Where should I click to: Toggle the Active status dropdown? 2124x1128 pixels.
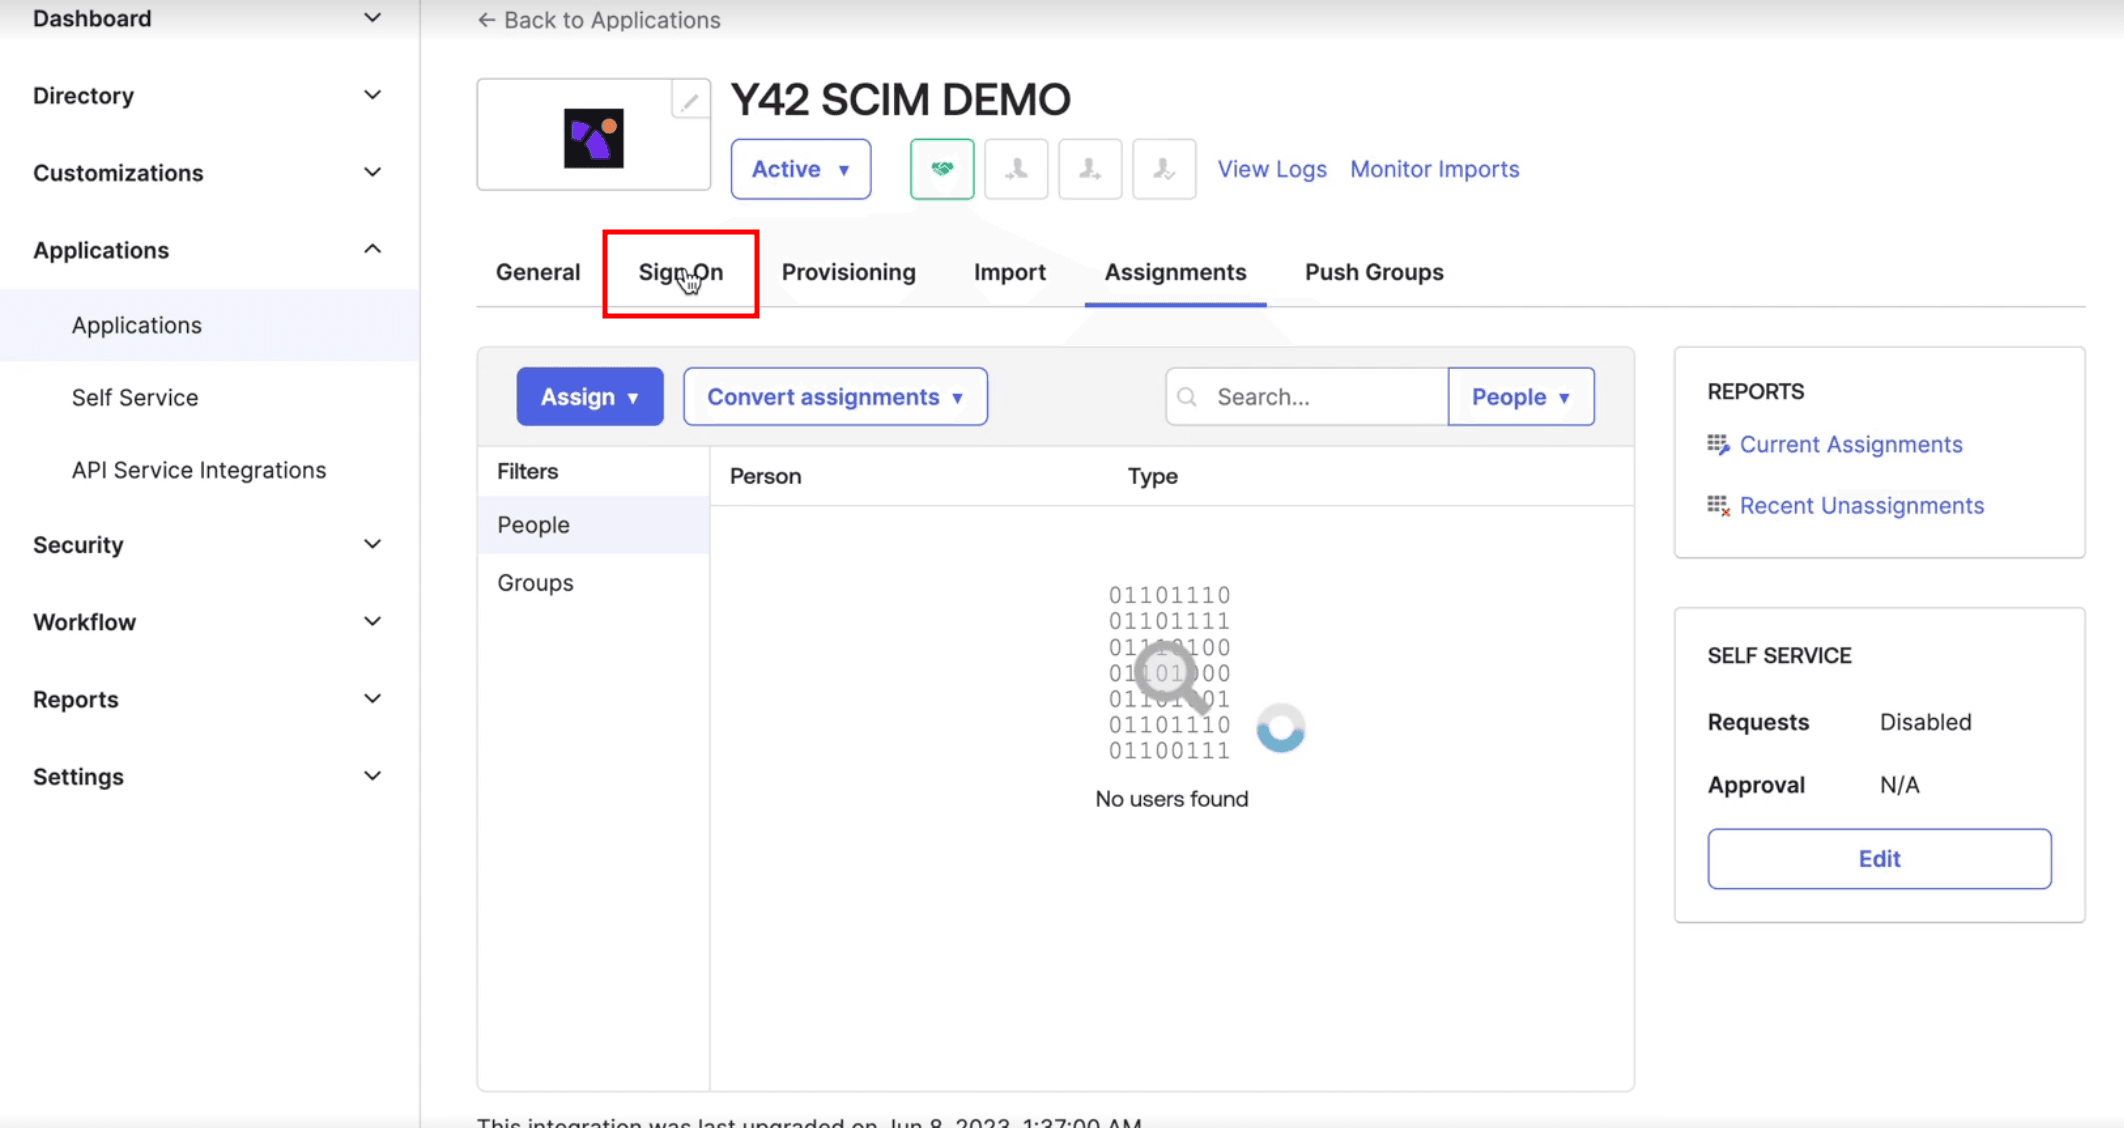point(799,169)
